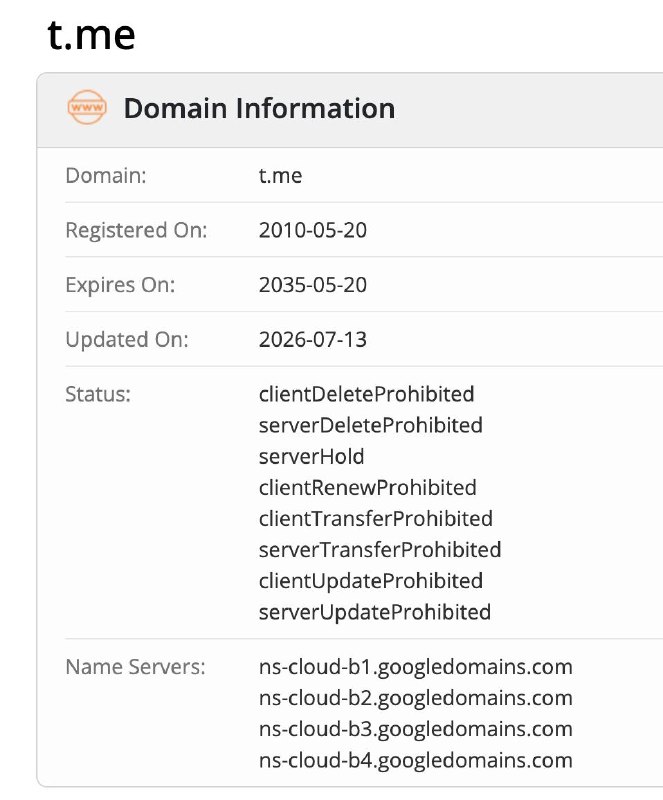
Task: Click the Status: label
Action: tap(98, 394)
